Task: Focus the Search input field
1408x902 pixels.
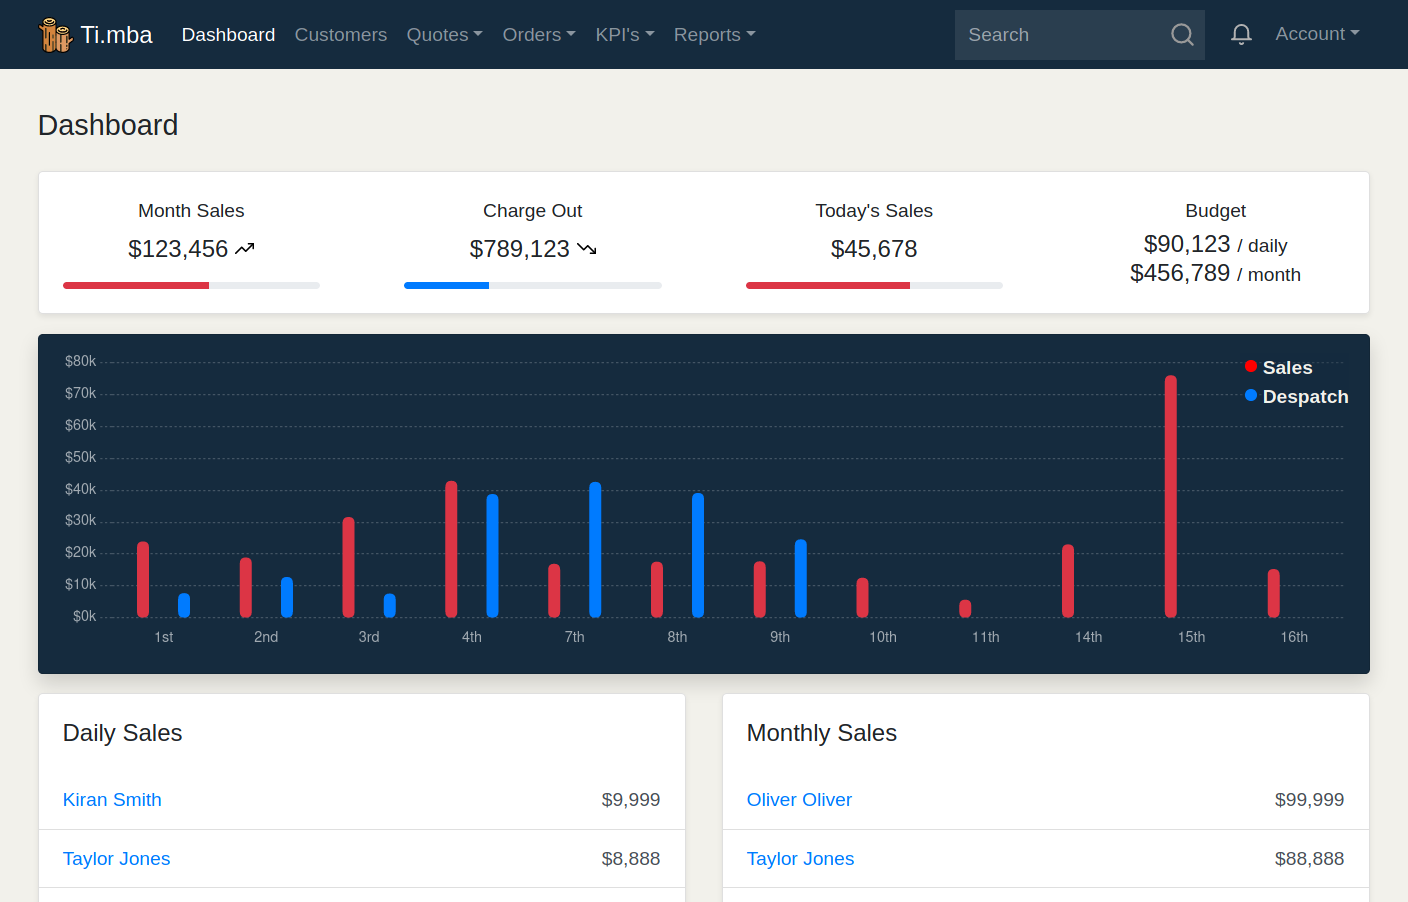Action: (x=1060, y=35)
